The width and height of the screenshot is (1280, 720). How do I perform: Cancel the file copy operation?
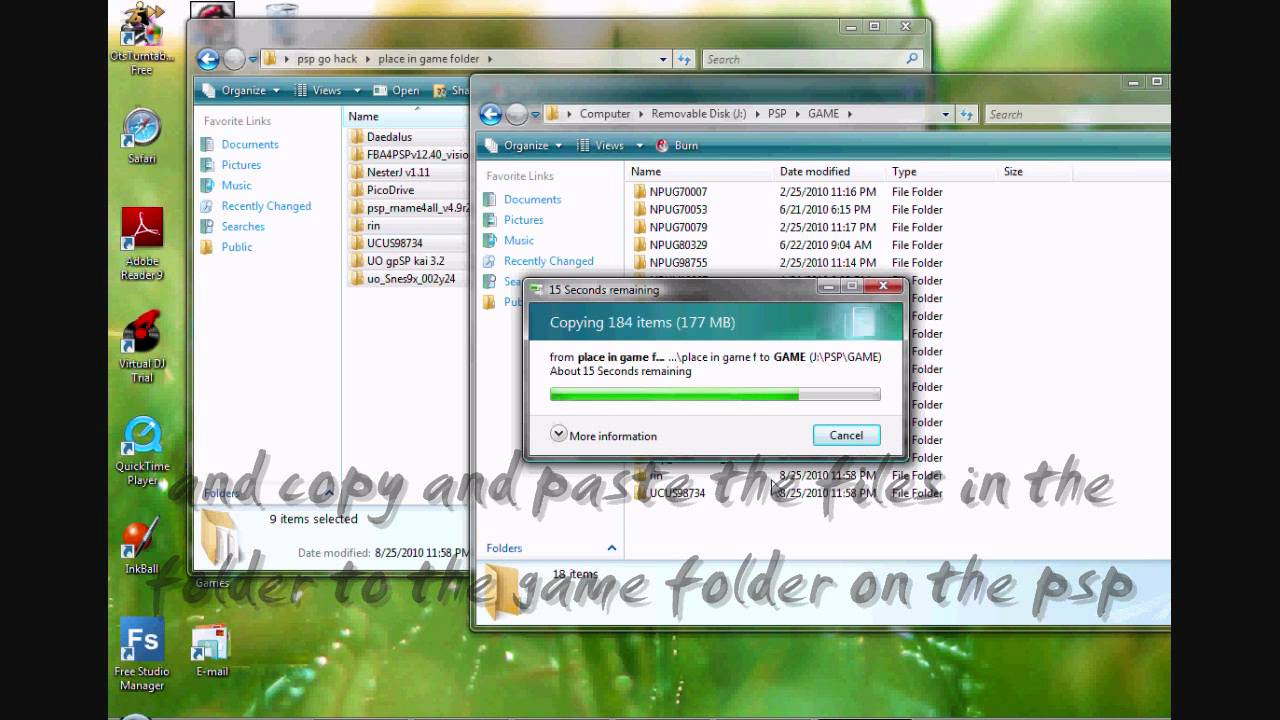pos(846,435)
